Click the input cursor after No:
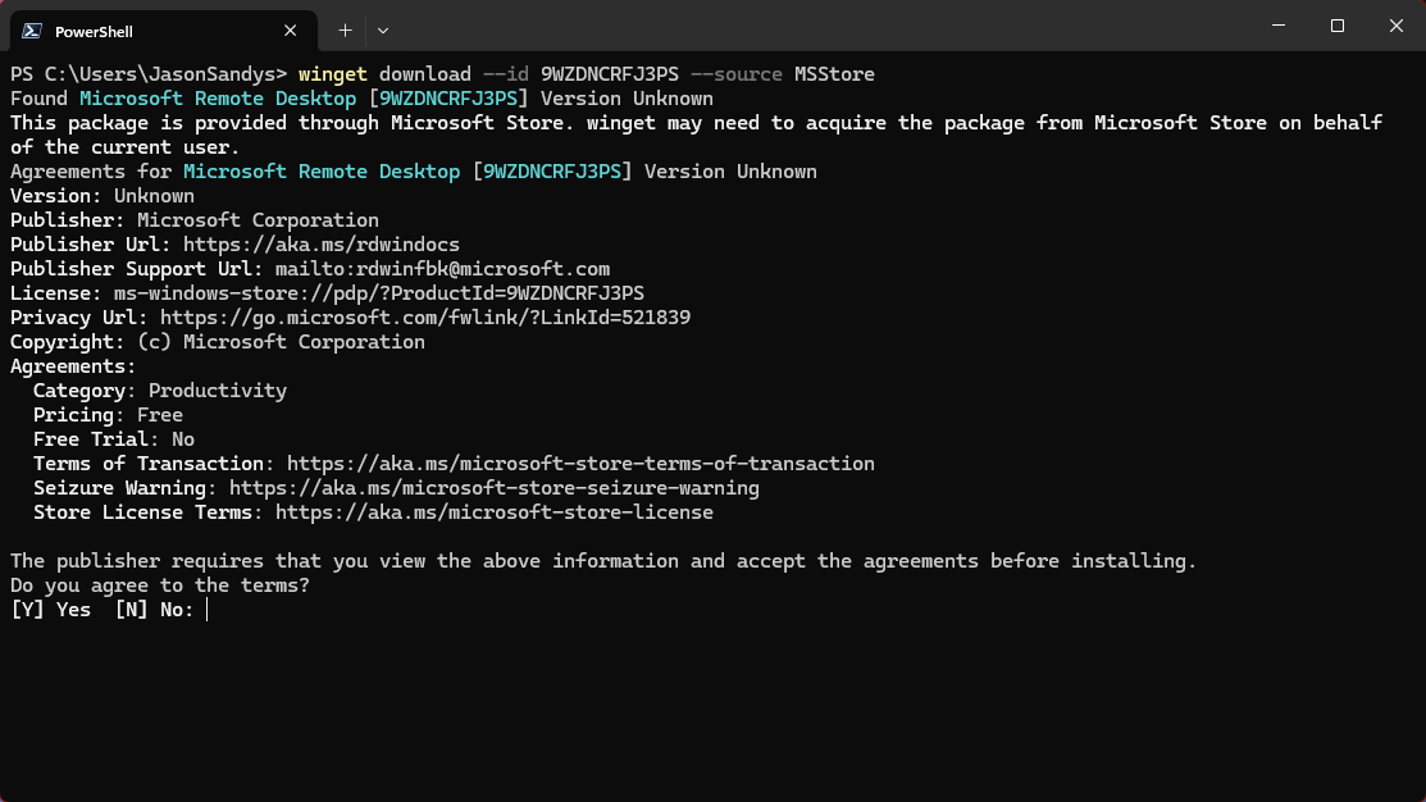Image resolution: width=1426 pixels, height=802 pixels. (207, 610)
